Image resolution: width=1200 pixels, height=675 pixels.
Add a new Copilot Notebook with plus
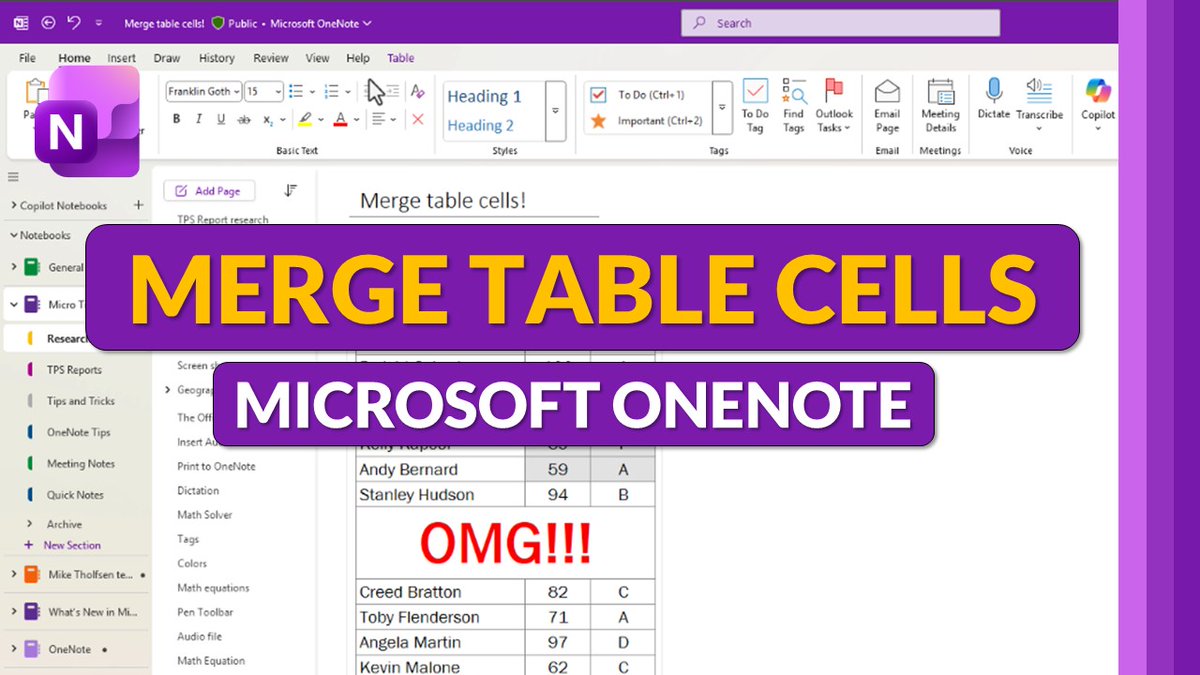point(138,206)
